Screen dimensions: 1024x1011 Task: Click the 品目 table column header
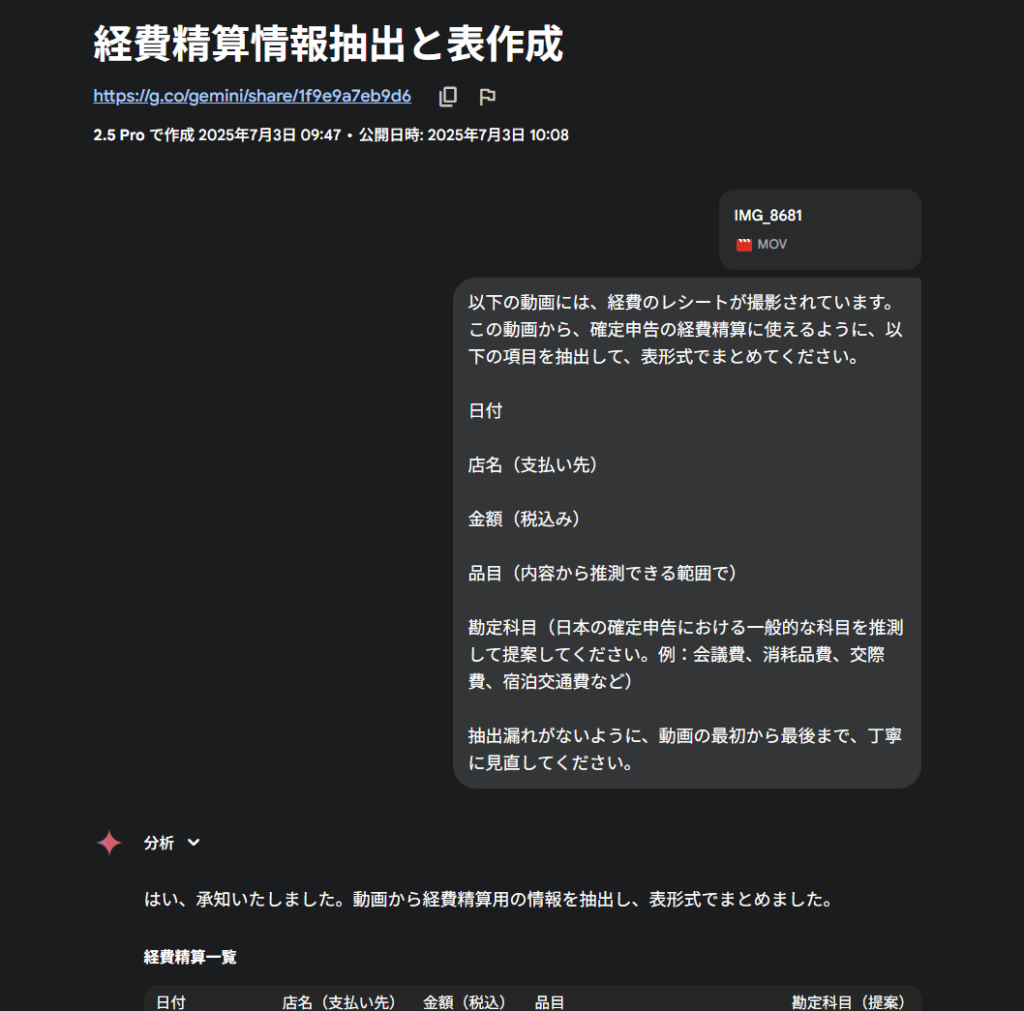click(x=549, y=1002)
